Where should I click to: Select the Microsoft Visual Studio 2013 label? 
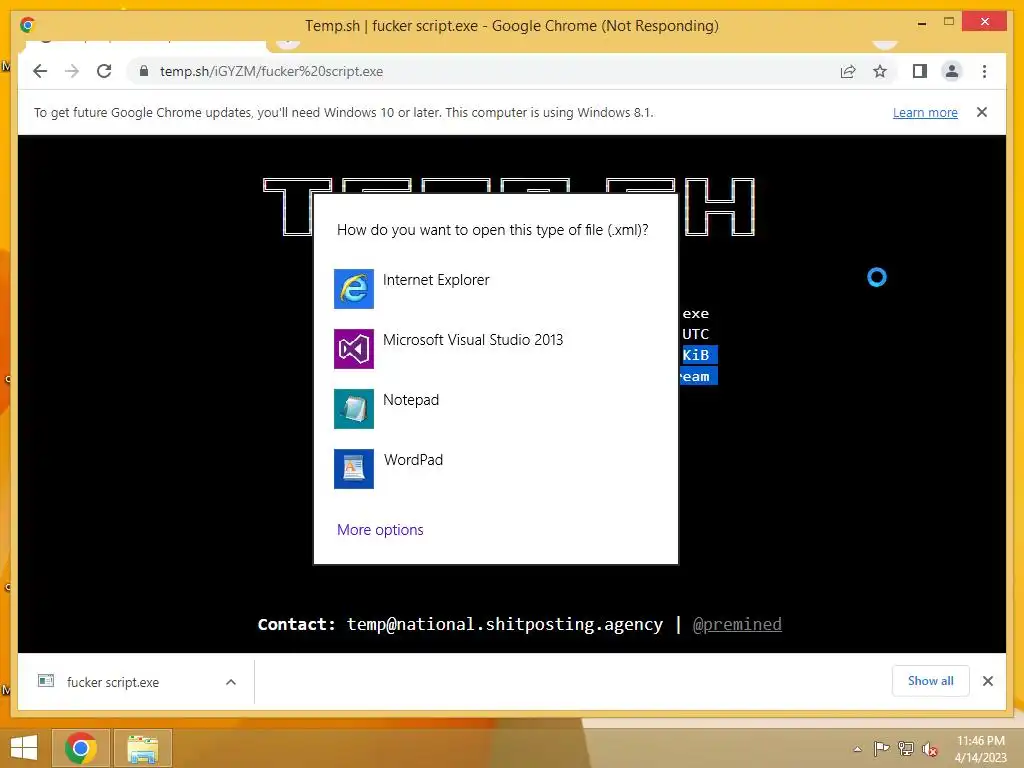click(x=473, y=340)
